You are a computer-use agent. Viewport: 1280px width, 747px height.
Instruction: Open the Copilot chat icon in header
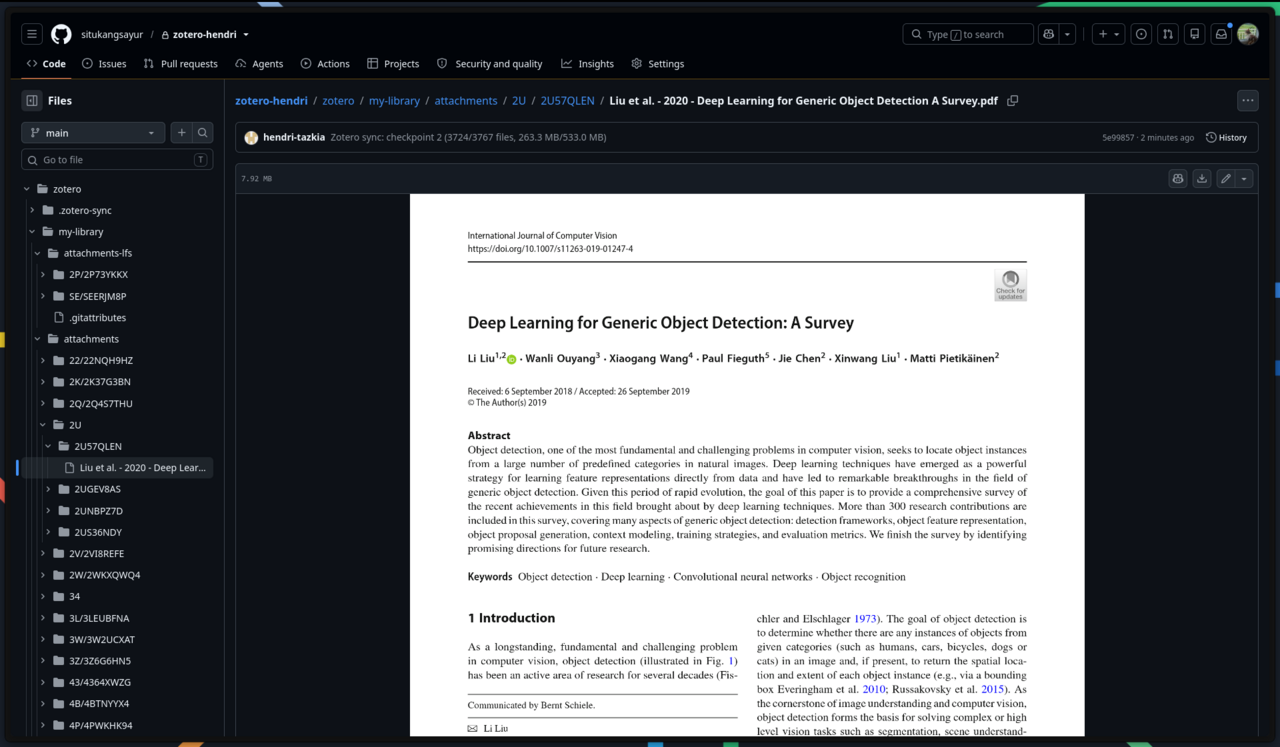click(x=1048, y=34)
